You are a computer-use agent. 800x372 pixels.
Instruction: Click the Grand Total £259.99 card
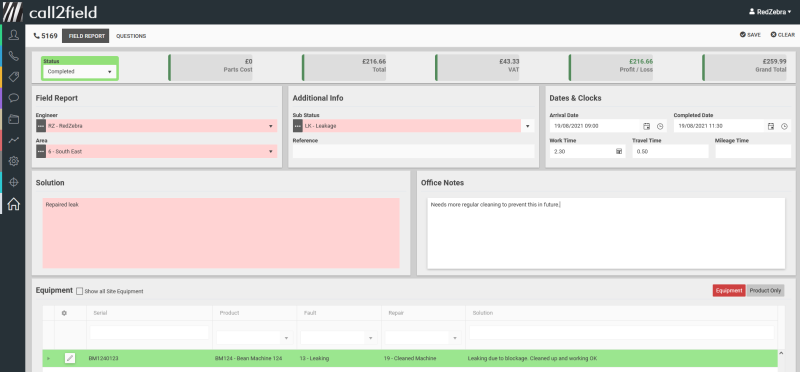click(x=745, y=67)
